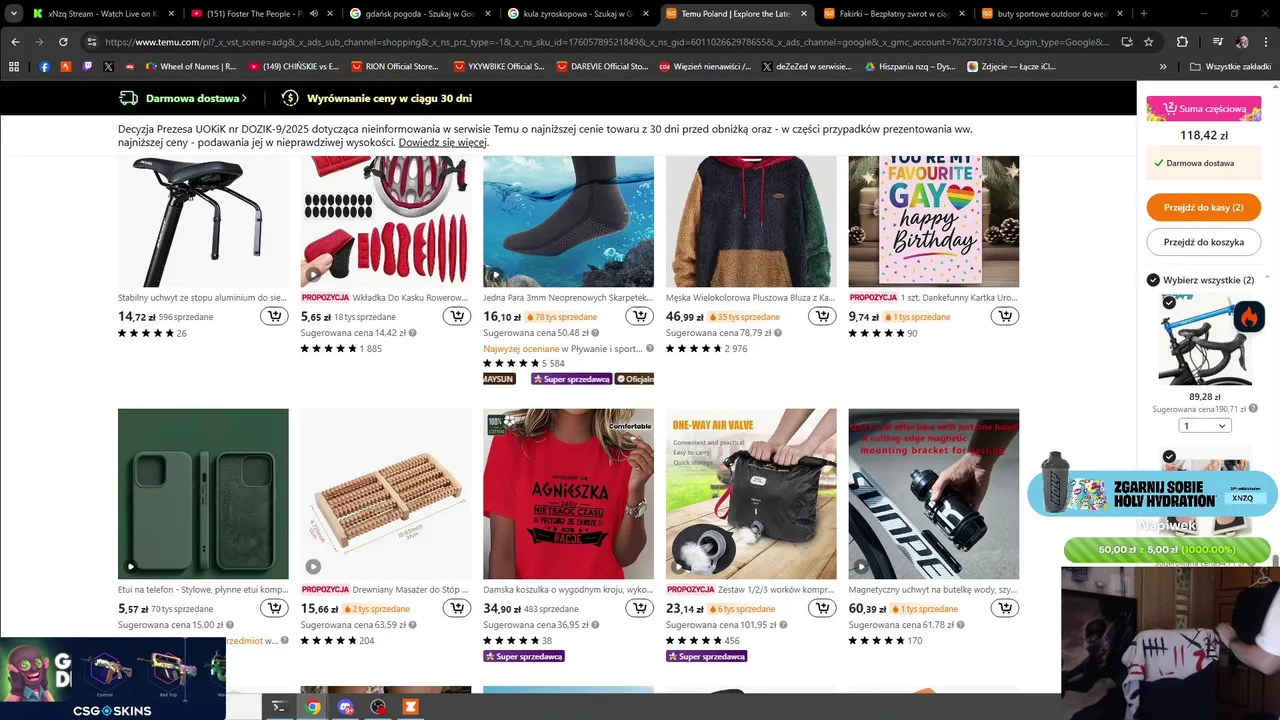The width and height of the screenshot is (1280, 720).
Task: Expand the hidden bookmarks chevron
Action: (1163, 66)
